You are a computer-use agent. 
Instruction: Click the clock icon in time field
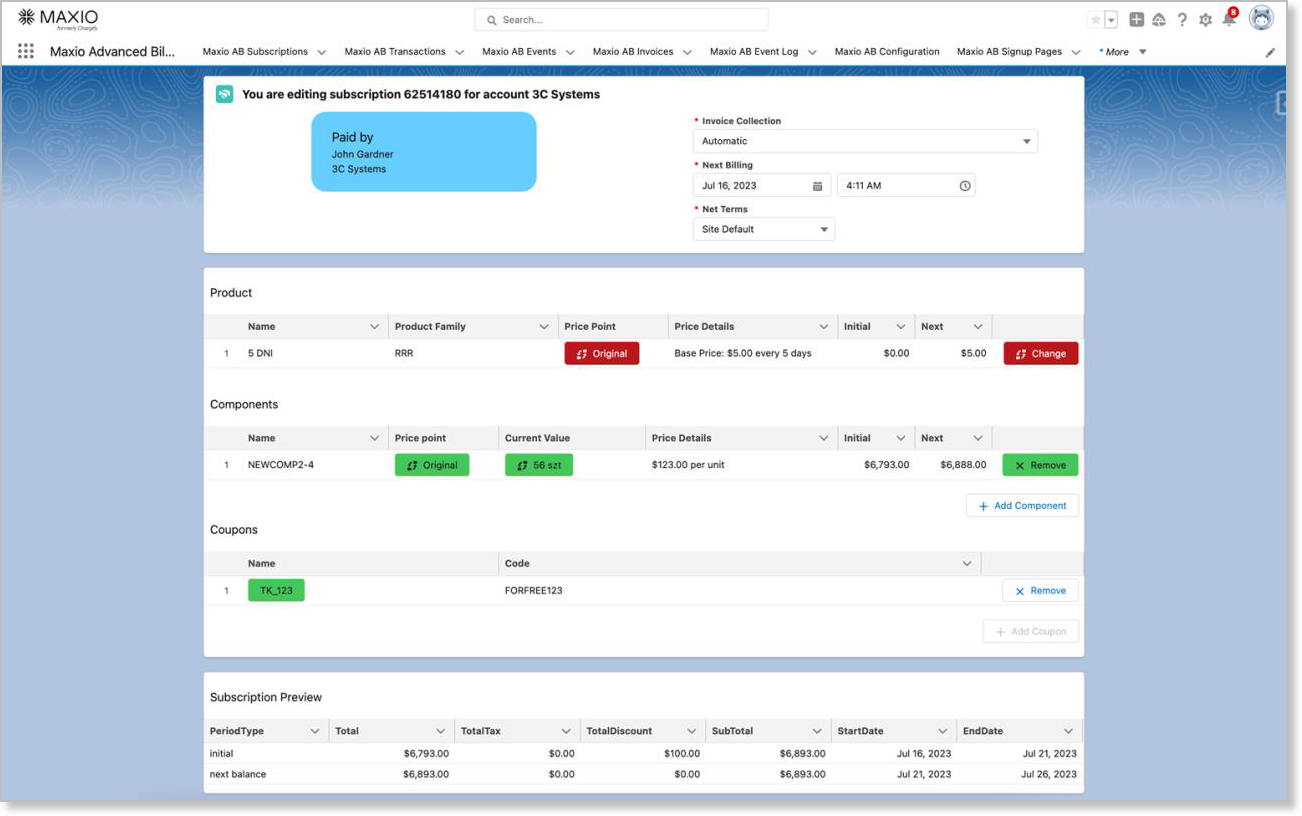coord(964,186)
